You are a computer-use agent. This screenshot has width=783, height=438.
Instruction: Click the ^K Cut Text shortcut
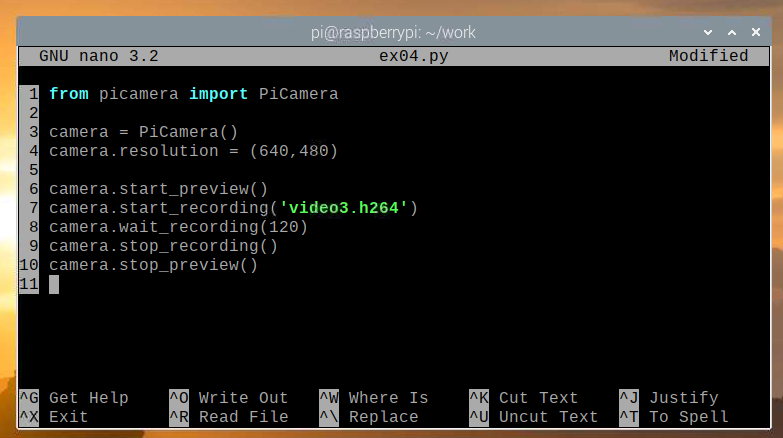pyautogui.click(x=523, y=398)
